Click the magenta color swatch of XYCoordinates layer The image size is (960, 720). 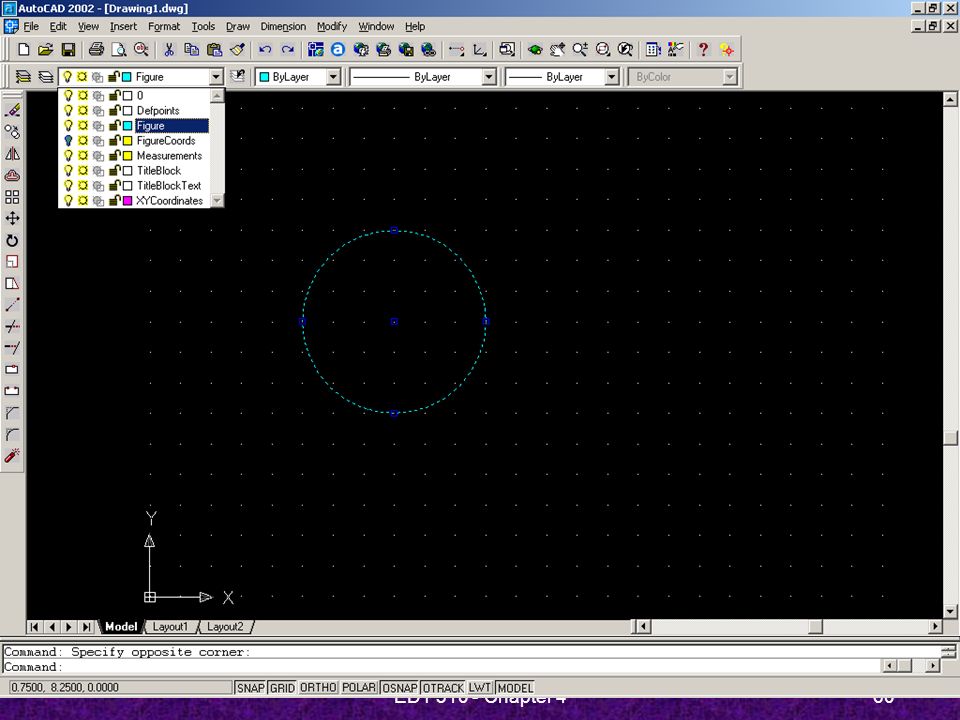click(x=127, y=200)
